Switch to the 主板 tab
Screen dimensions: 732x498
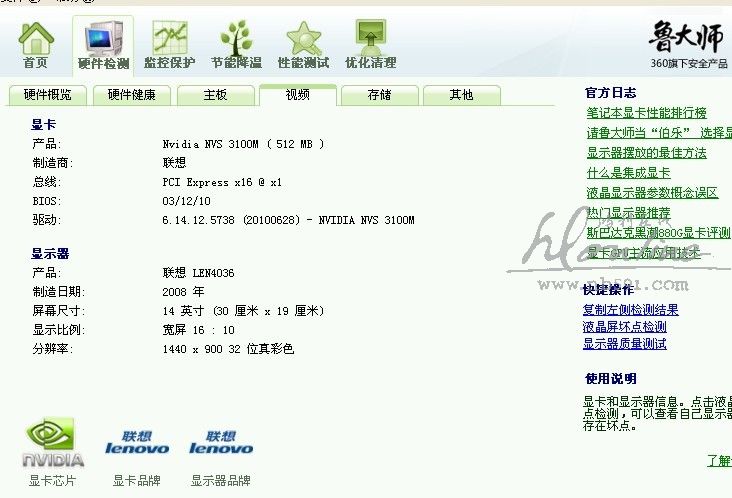[x=216, y=95]
